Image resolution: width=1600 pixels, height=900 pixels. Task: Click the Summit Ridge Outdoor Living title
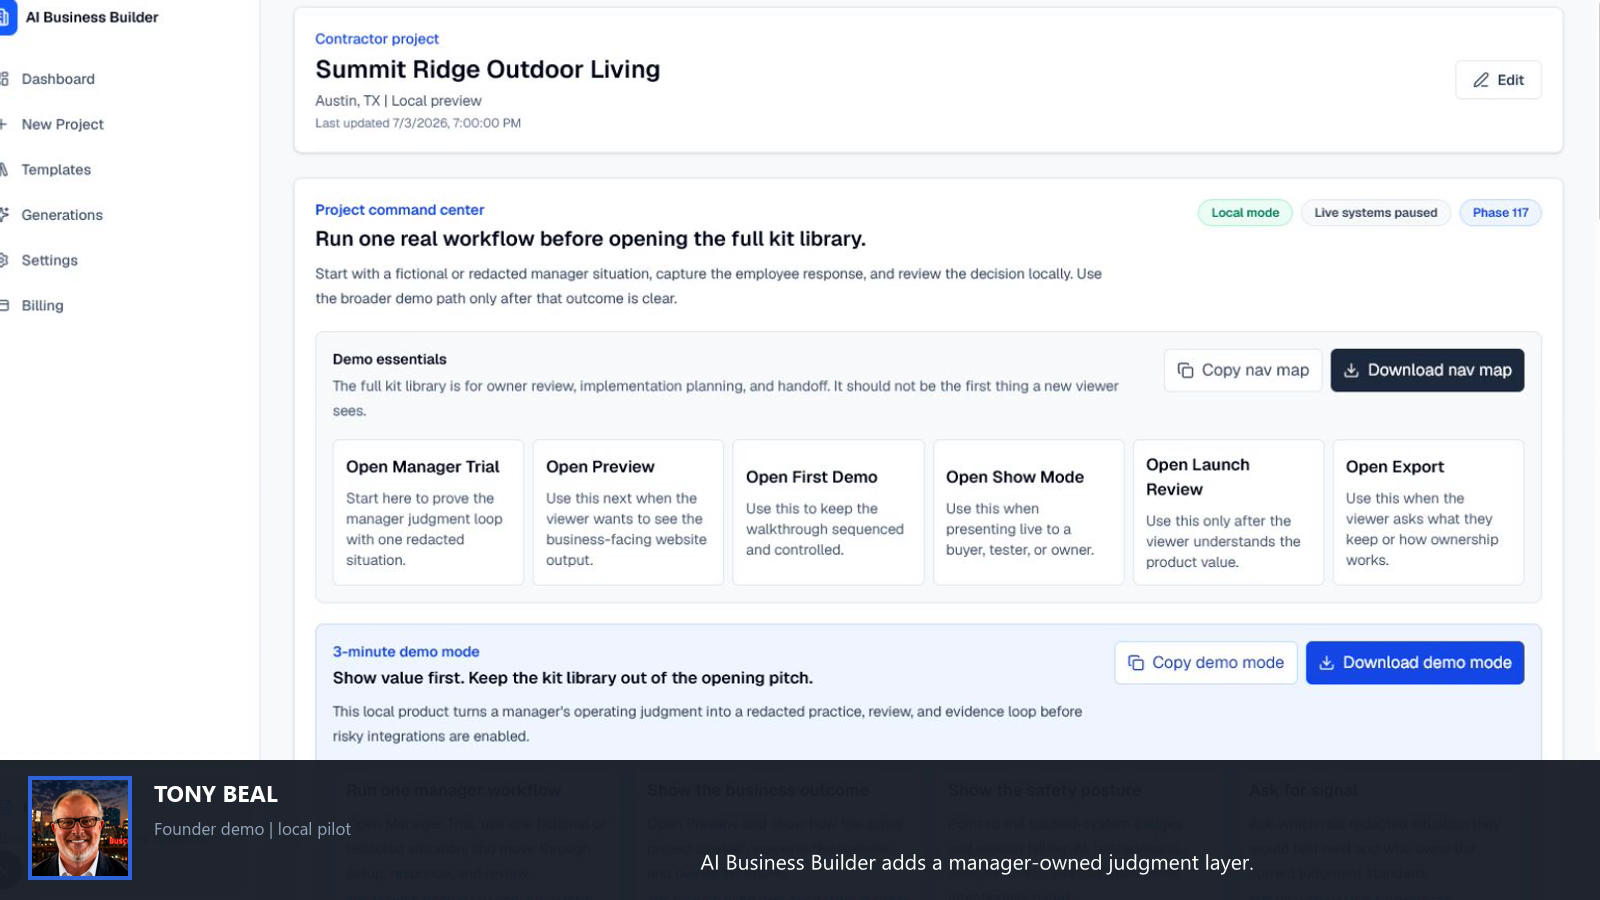click(x=488, y=69)
